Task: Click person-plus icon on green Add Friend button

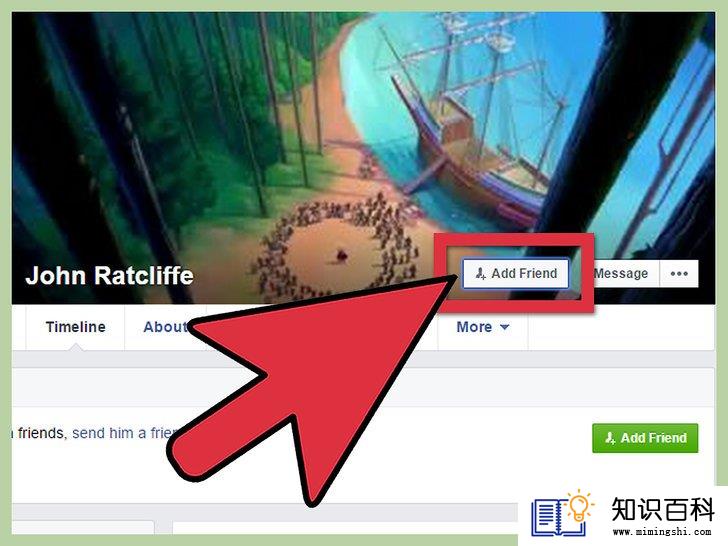Action: (x=610, y=438)
